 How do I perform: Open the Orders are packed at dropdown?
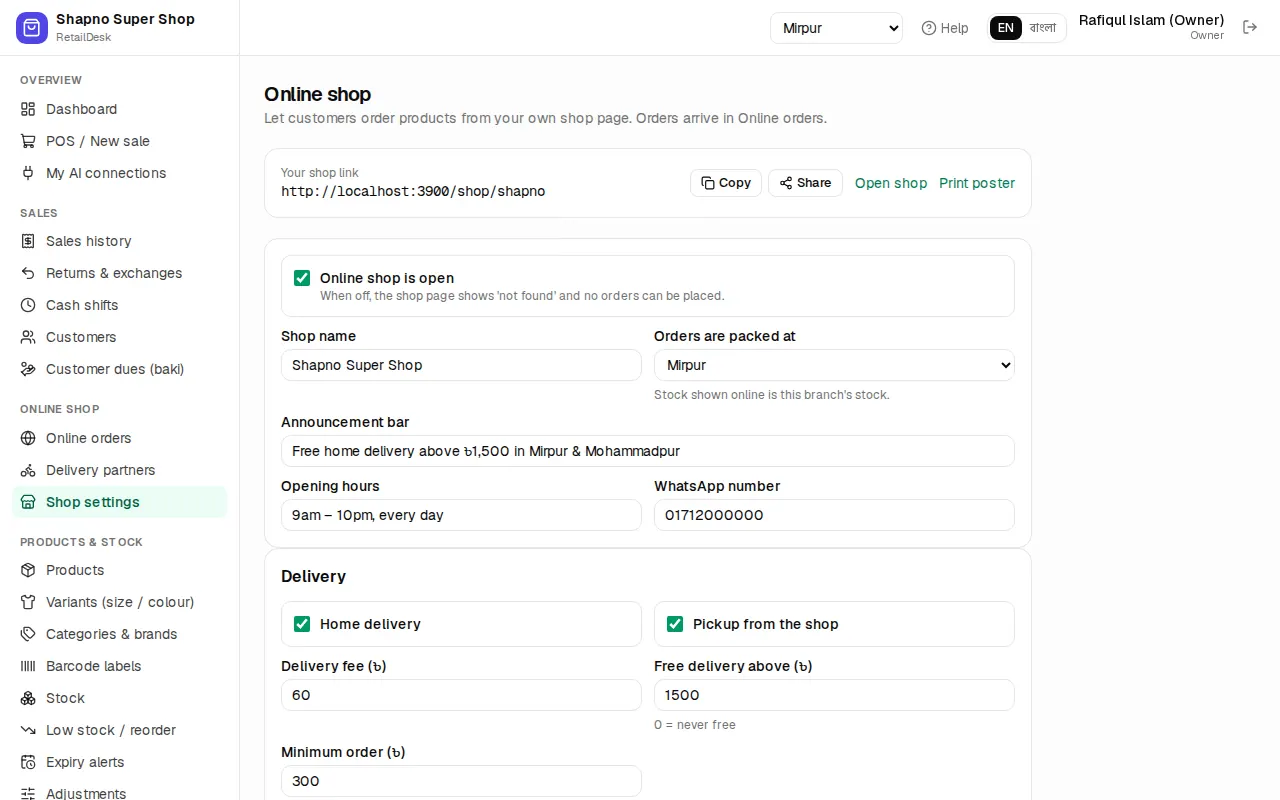834,365
